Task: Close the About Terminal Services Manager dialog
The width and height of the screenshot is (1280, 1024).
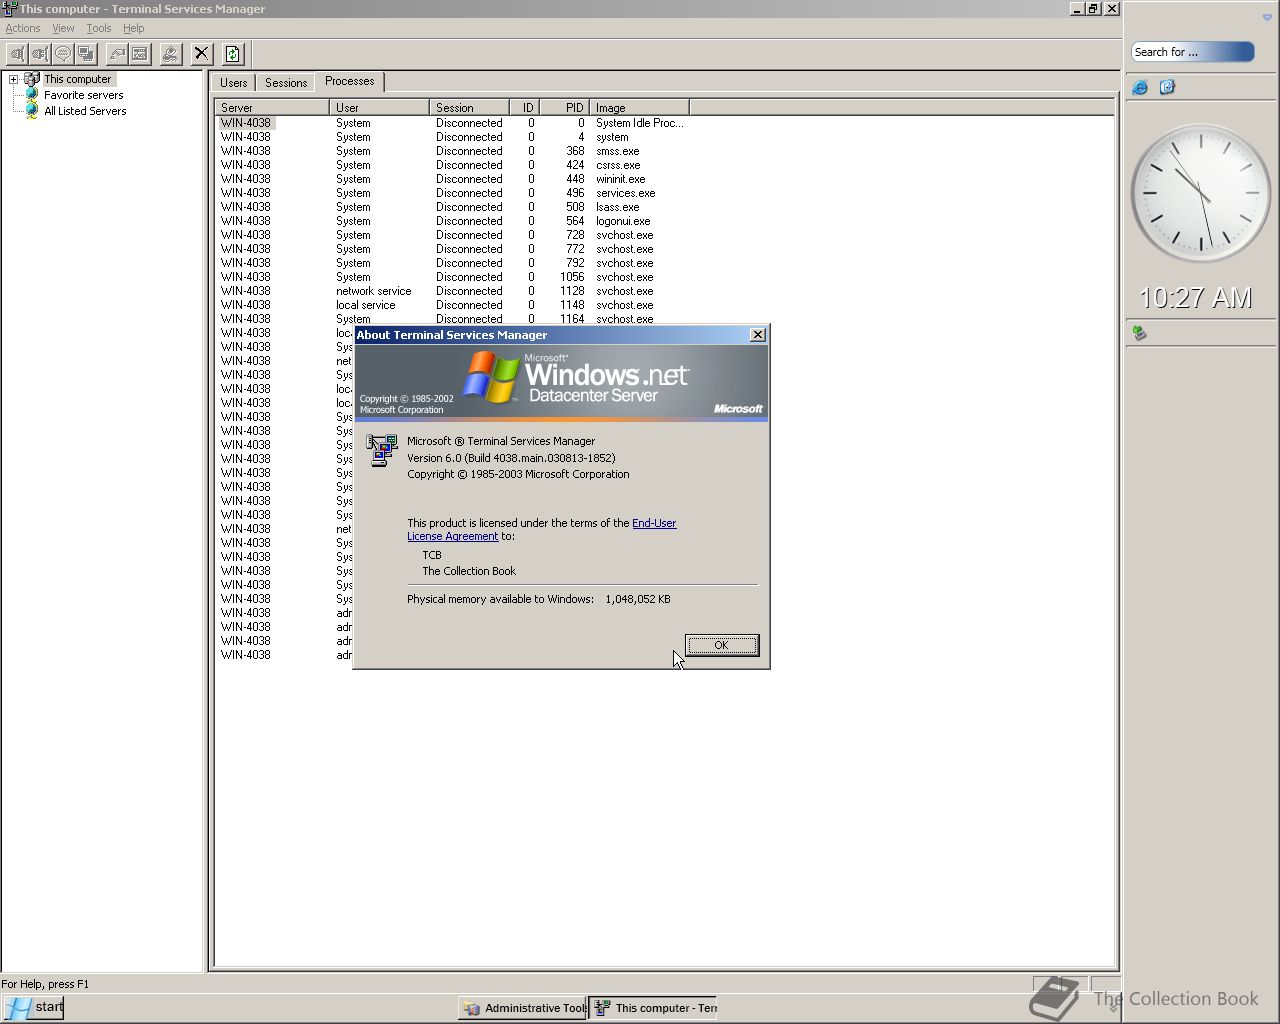Action: click(x=758, y=335)
